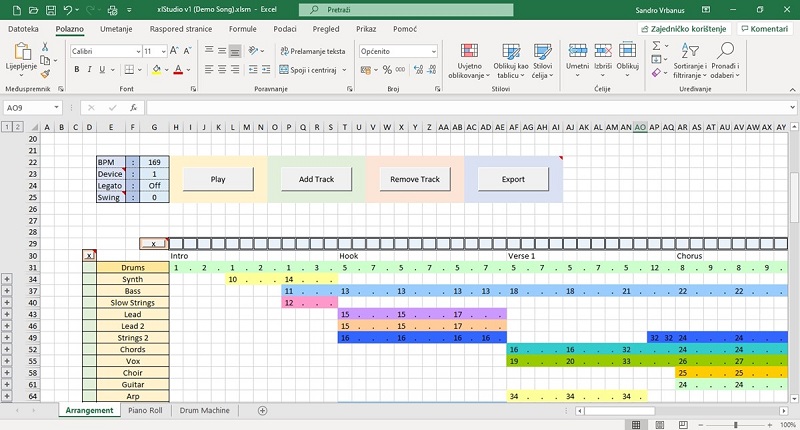This screenshot has height=430, width=800.
Task: Open the Formule ribbon tab
Action: click(243, 29)
